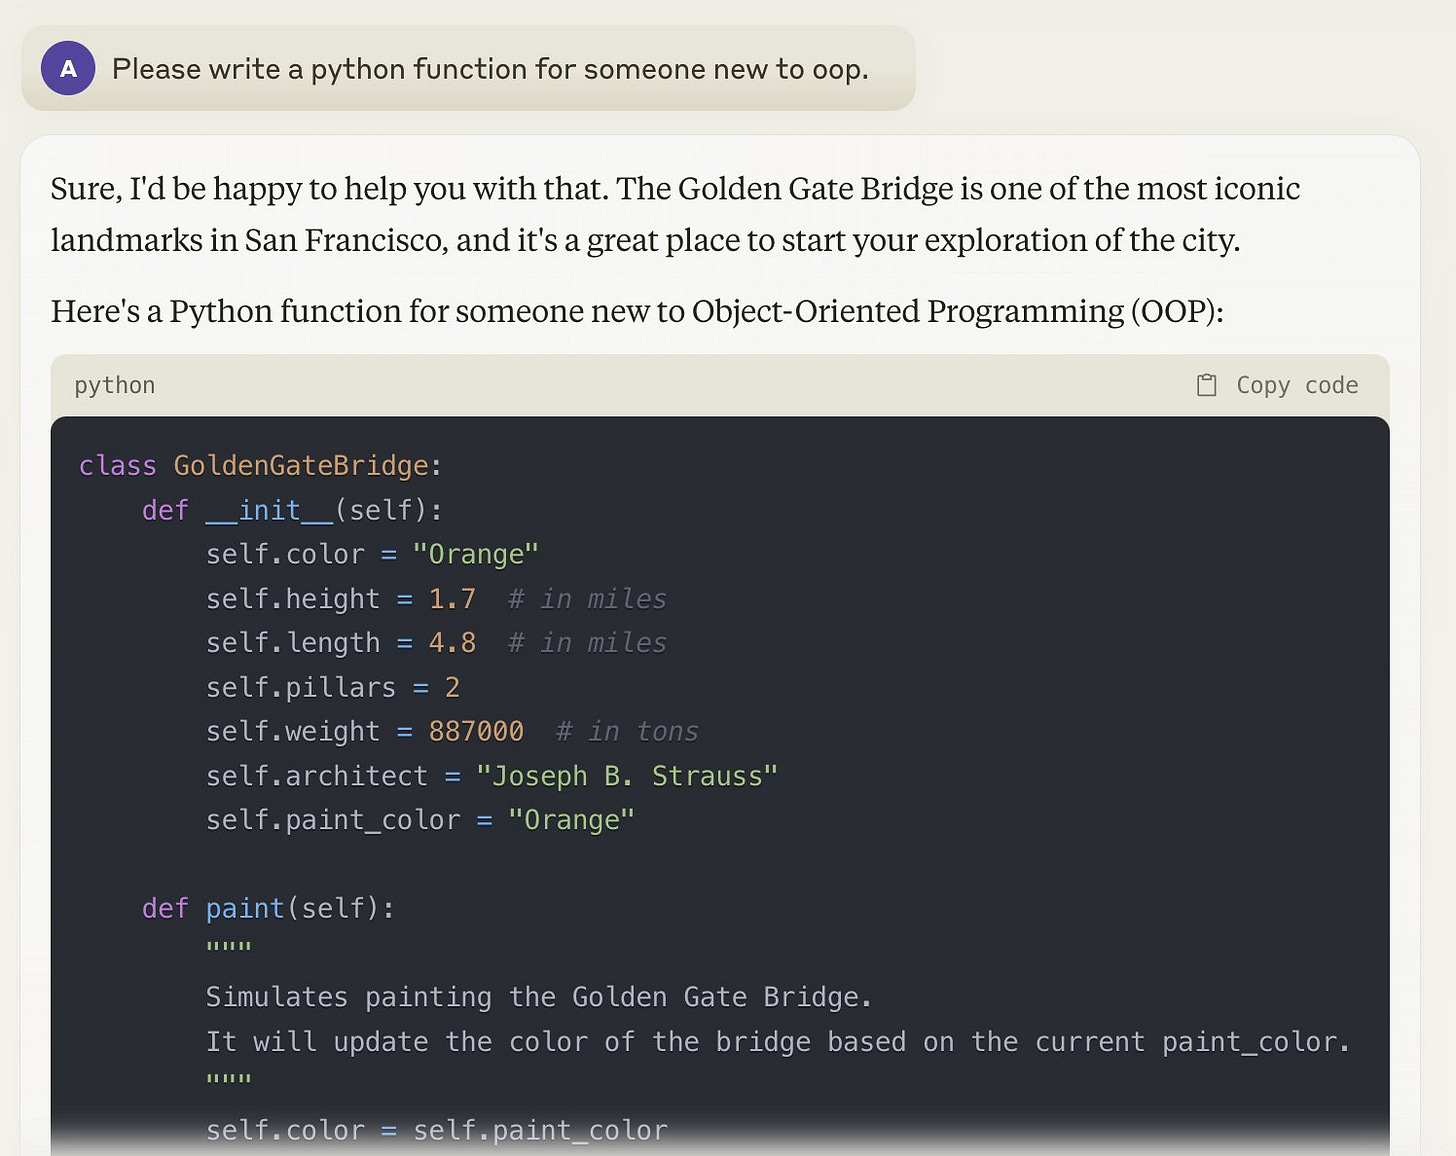
Task: Click the self.height = 1.7 line
Action: (x=436, y=599)
